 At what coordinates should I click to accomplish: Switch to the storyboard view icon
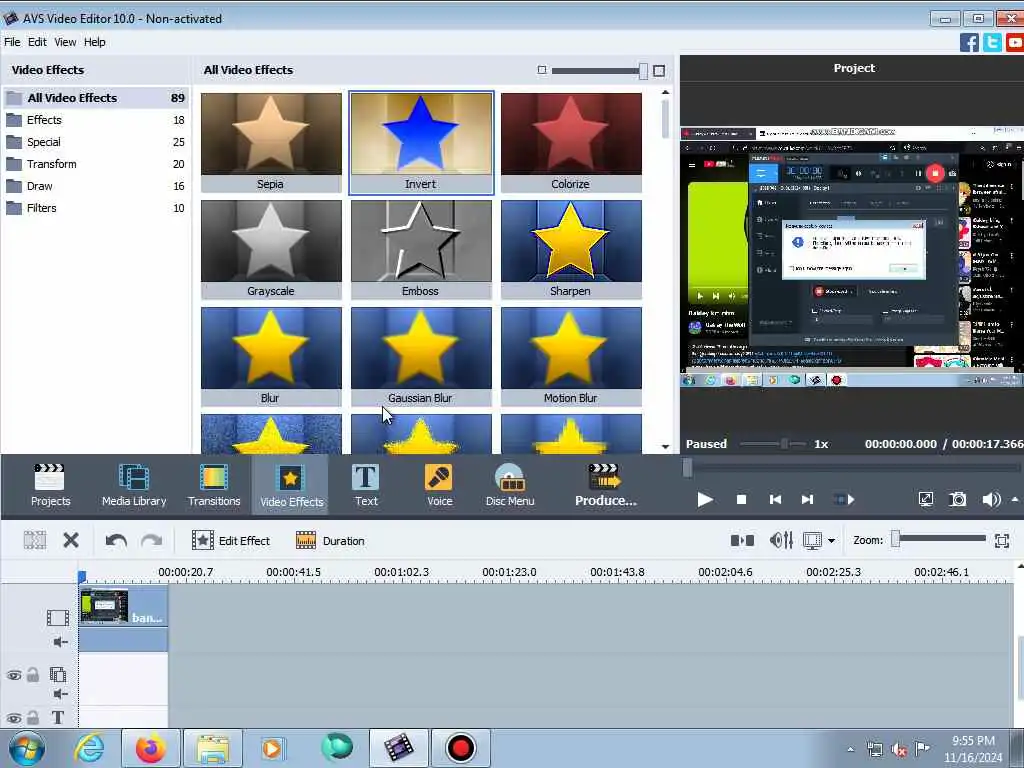(x=742, y=540)
